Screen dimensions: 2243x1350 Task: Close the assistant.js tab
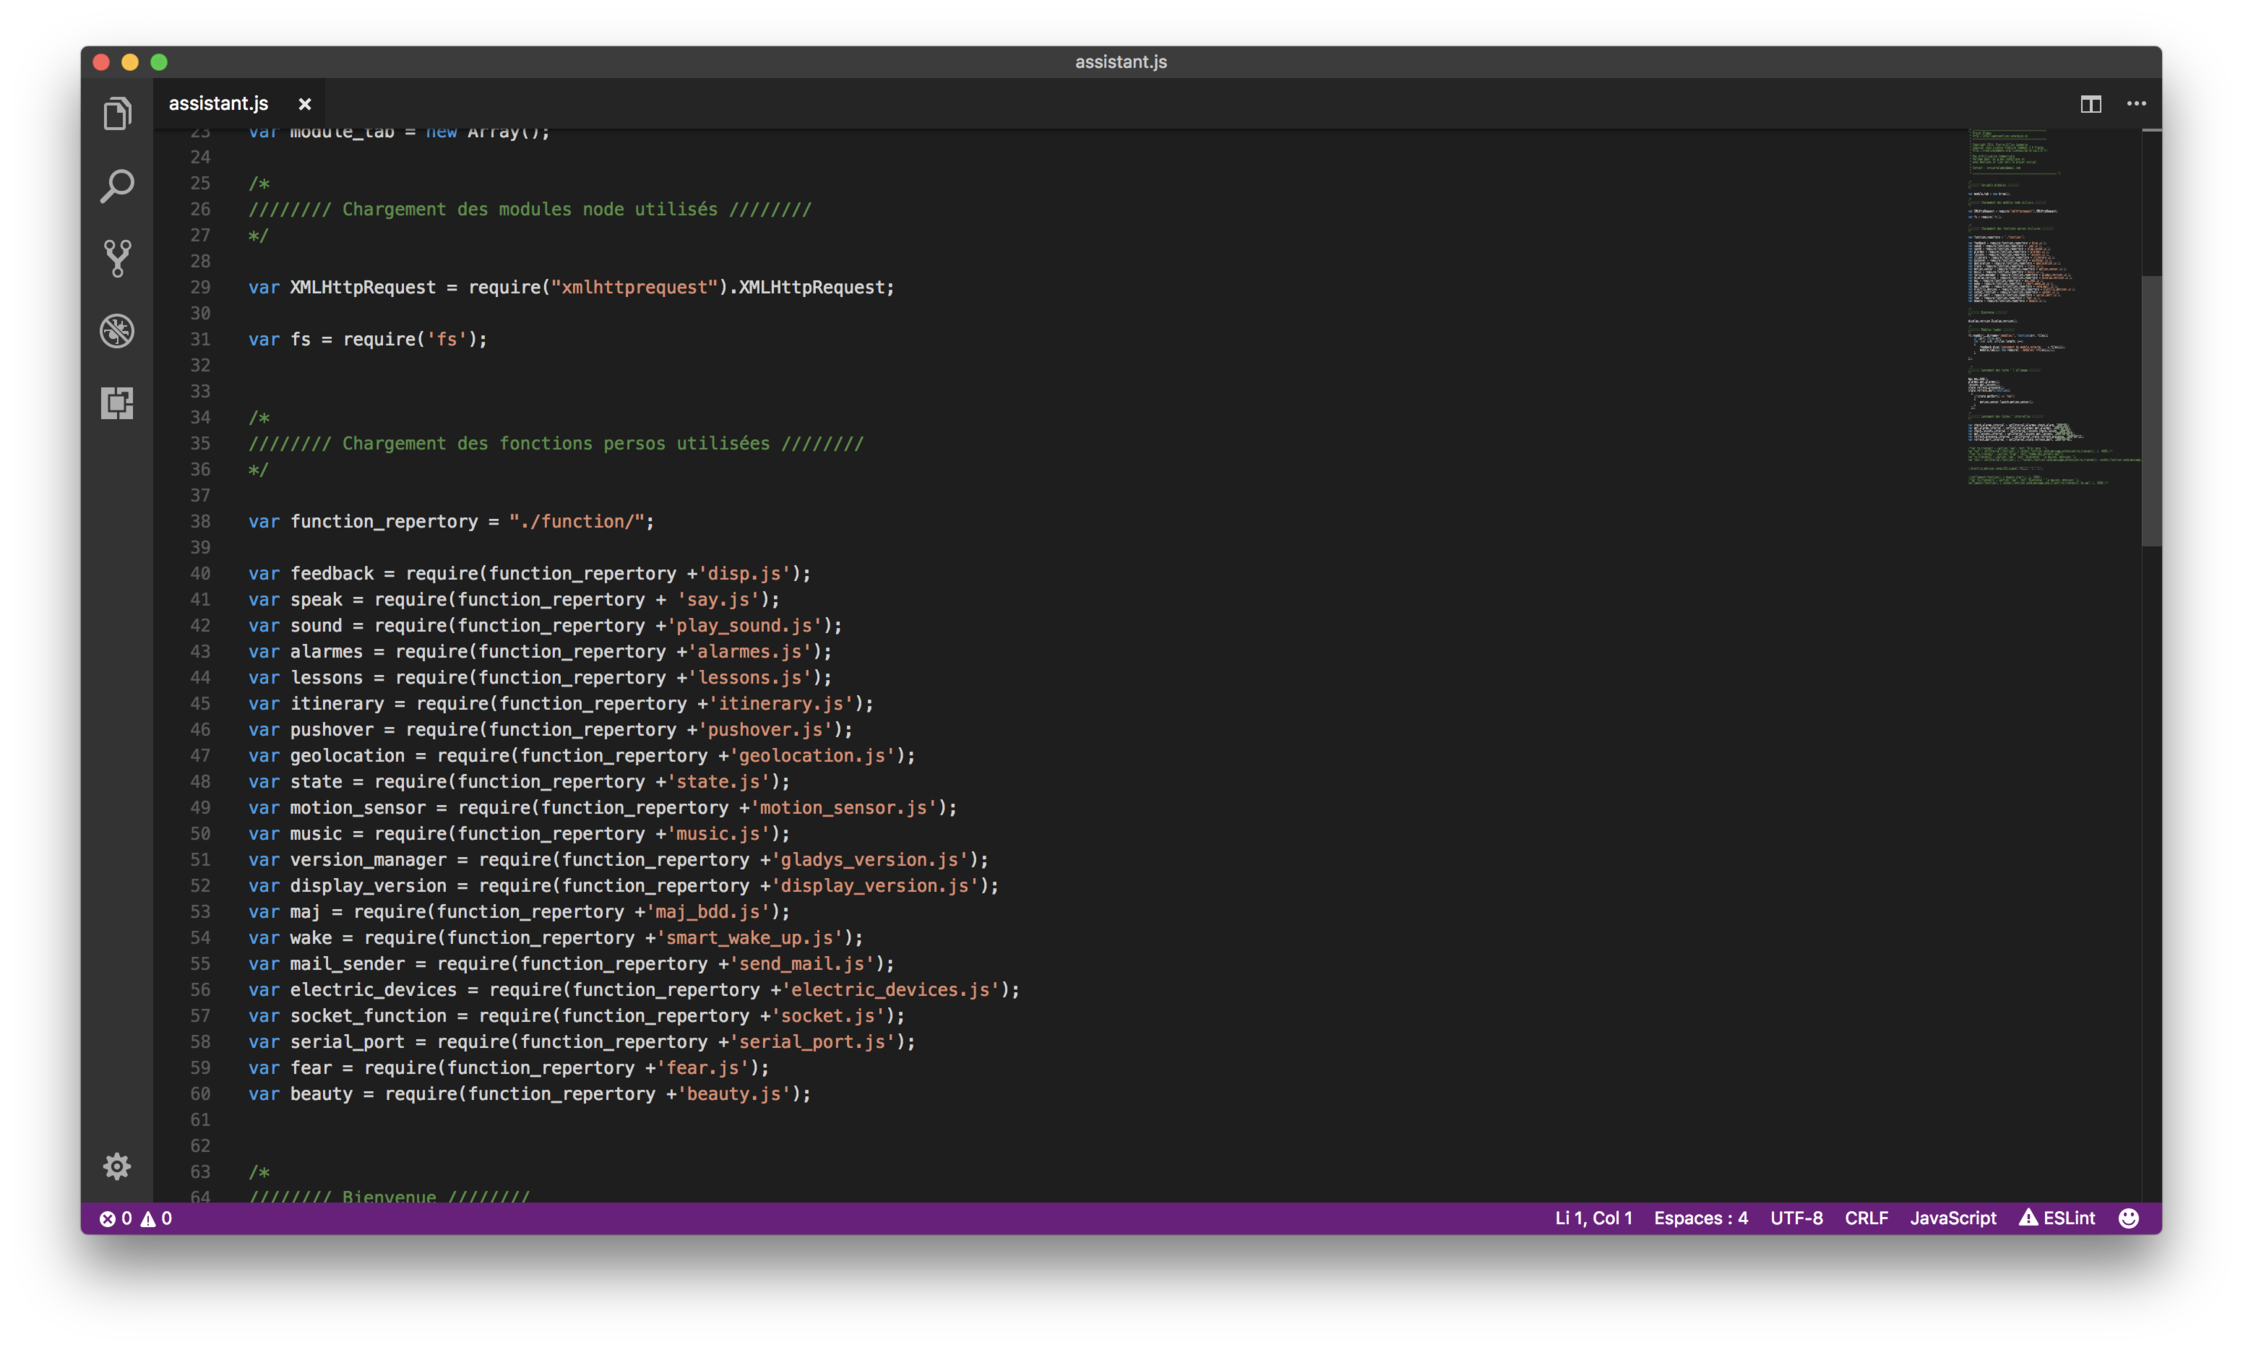(305, 104)
